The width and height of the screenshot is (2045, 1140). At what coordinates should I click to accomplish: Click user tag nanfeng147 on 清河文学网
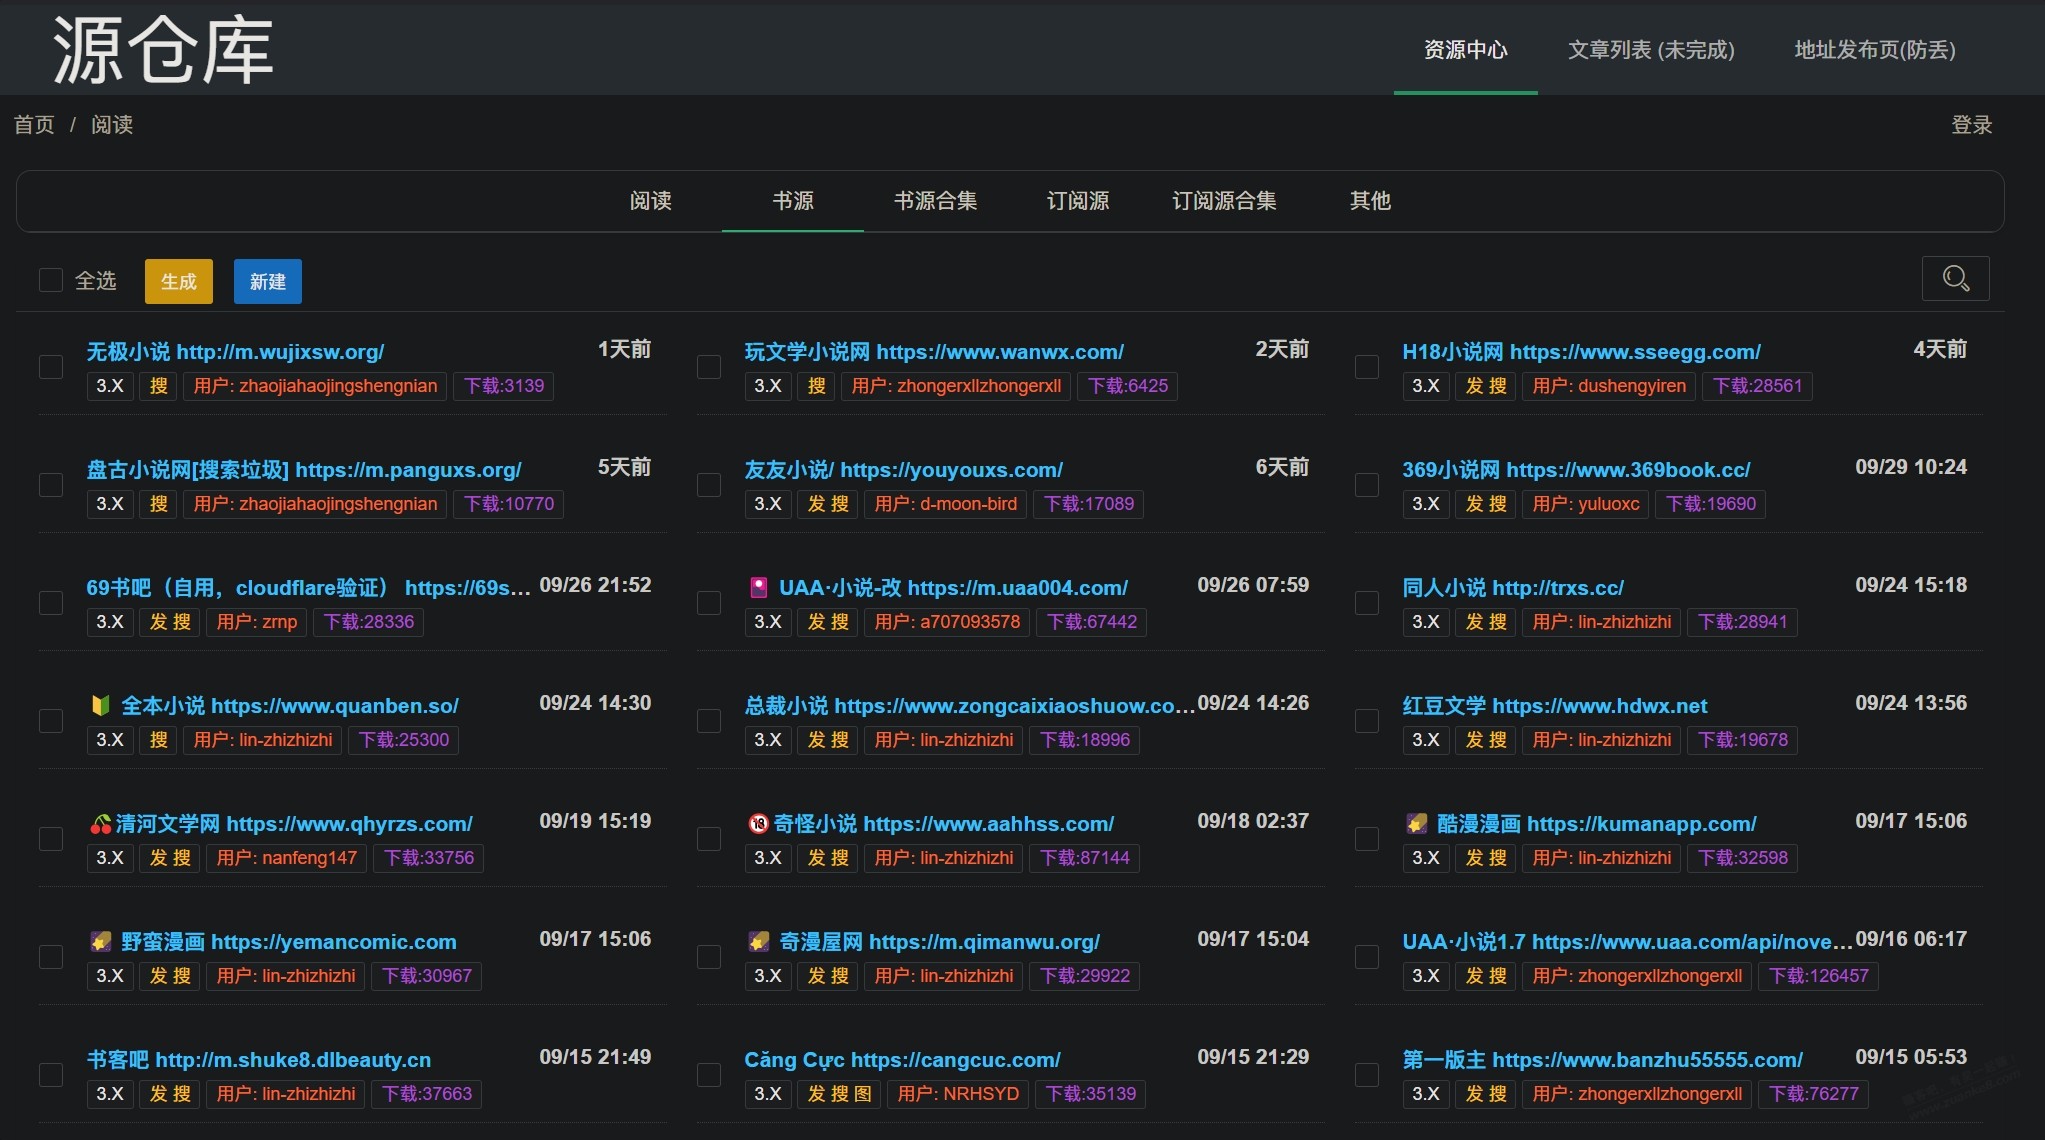pyautogui.click(x=287, y=858)
